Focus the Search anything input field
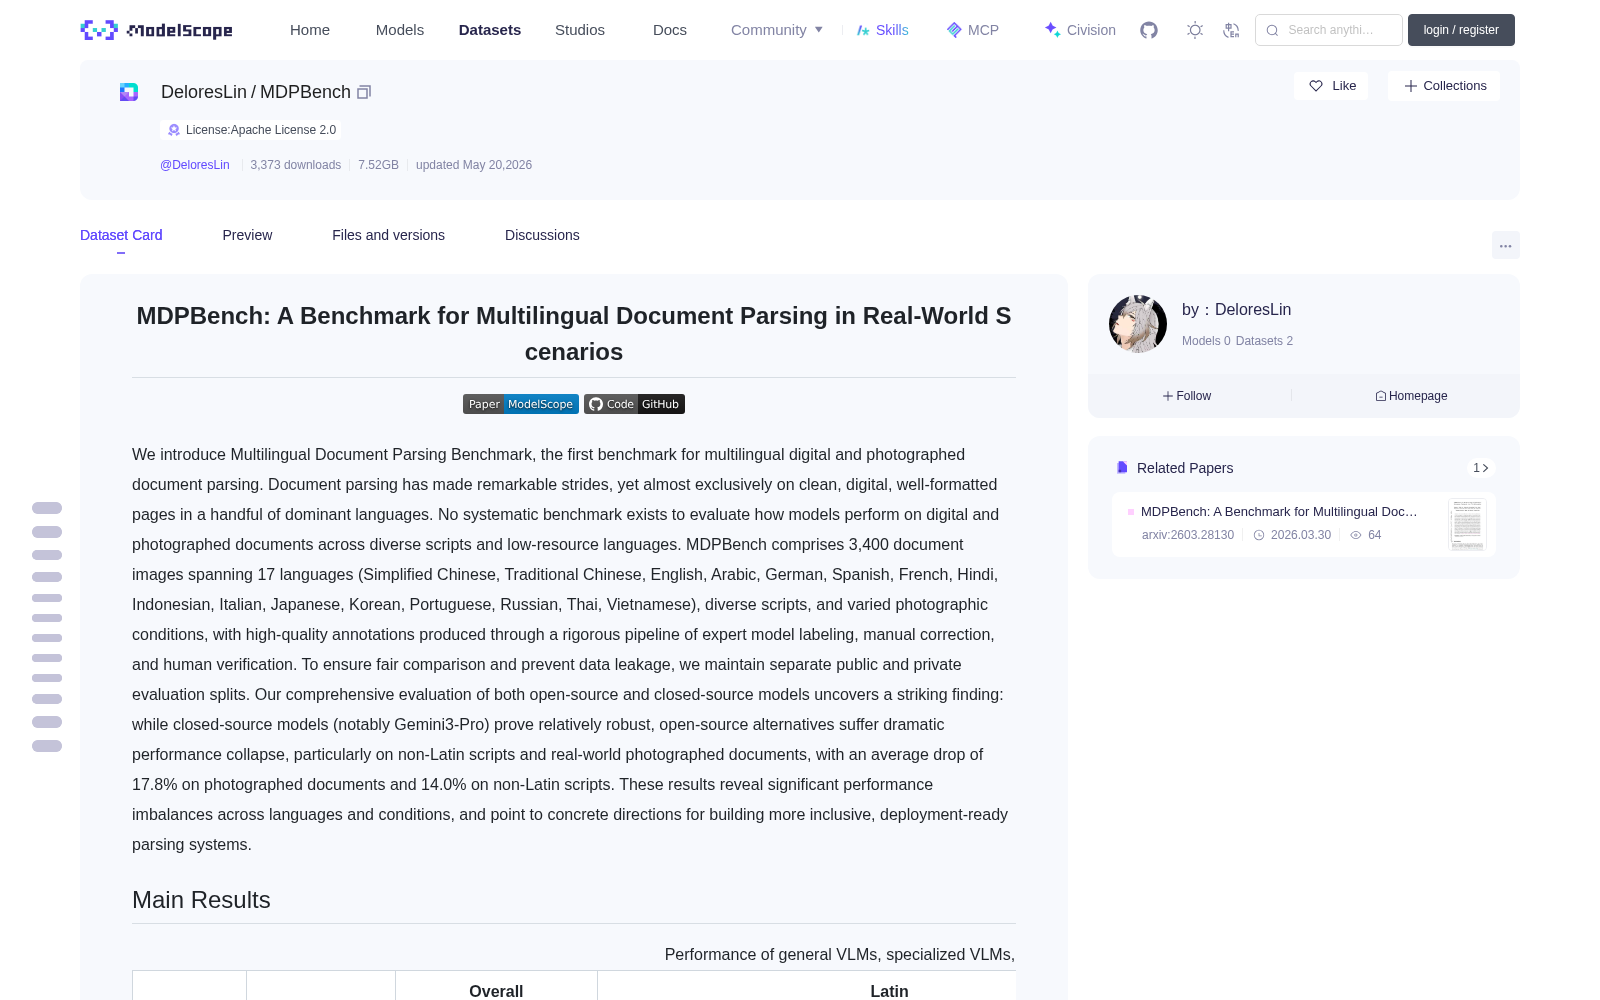Image resolution: width=1600 pixels, height=1000 pixels. (x=1329, y=30)
